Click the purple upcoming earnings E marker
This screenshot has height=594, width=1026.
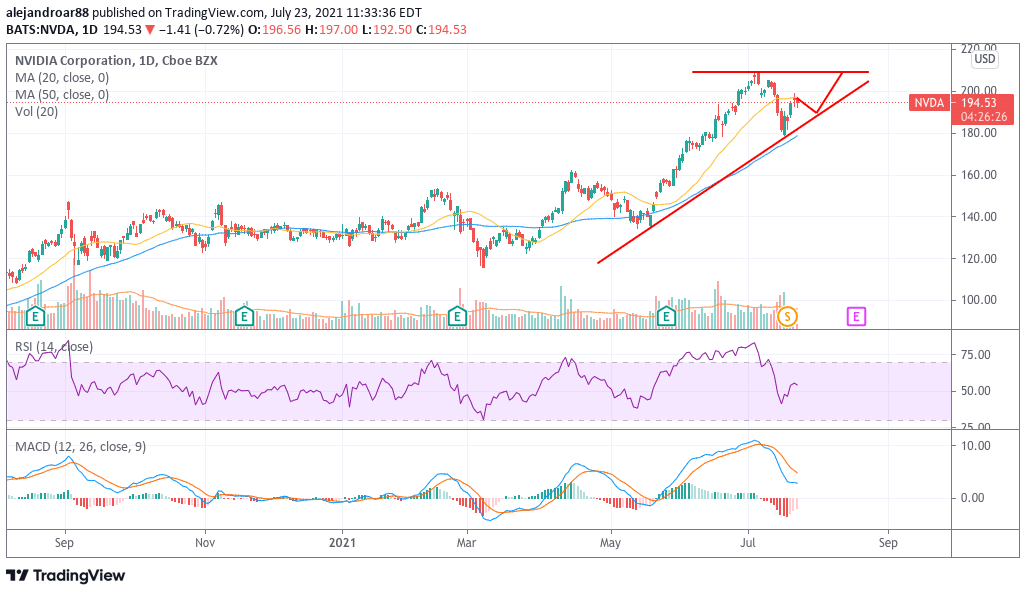[x=856, y=317]
